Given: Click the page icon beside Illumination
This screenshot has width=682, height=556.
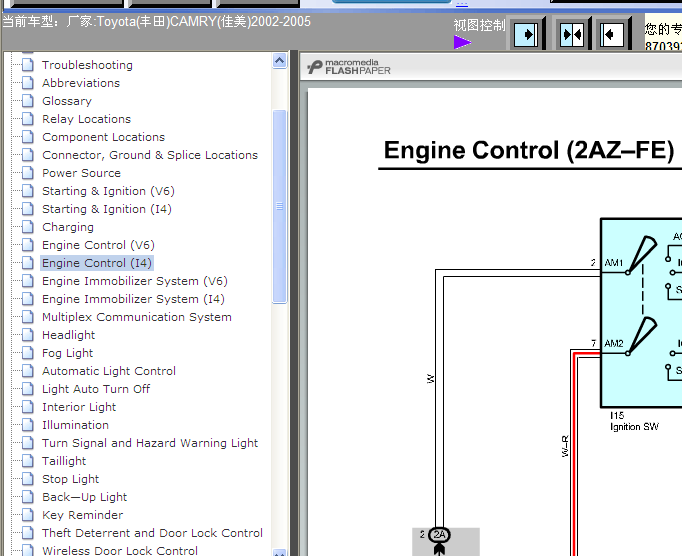Looking at the screenshot, I should (x=28, y=425).
